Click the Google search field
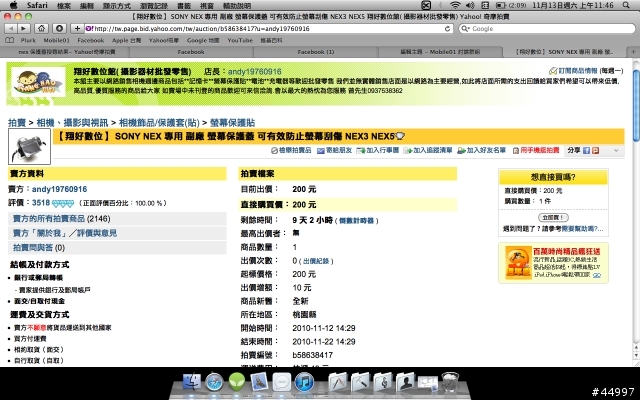This screenshot has width=640, height=400. pos(547,29)
